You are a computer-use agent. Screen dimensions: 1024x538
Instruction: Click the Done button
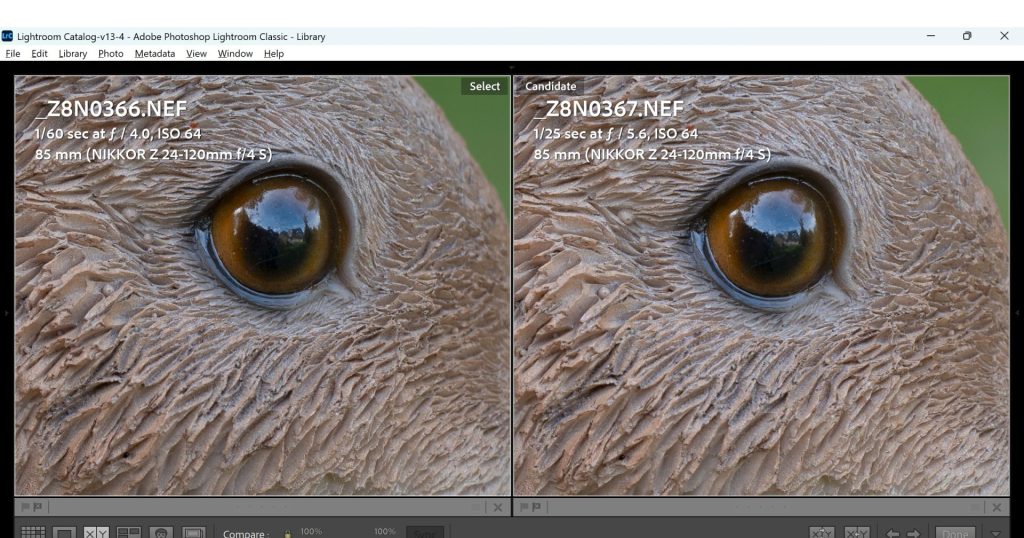pyautogui.click(x=955, y=533)
